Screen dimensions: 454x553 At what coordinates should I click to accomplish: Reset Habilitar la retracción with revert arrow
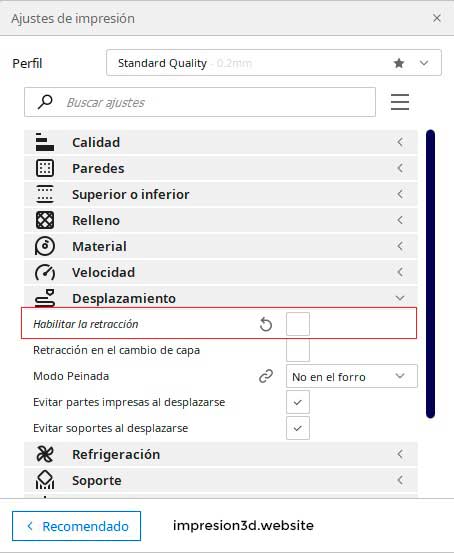click(266, 324)
